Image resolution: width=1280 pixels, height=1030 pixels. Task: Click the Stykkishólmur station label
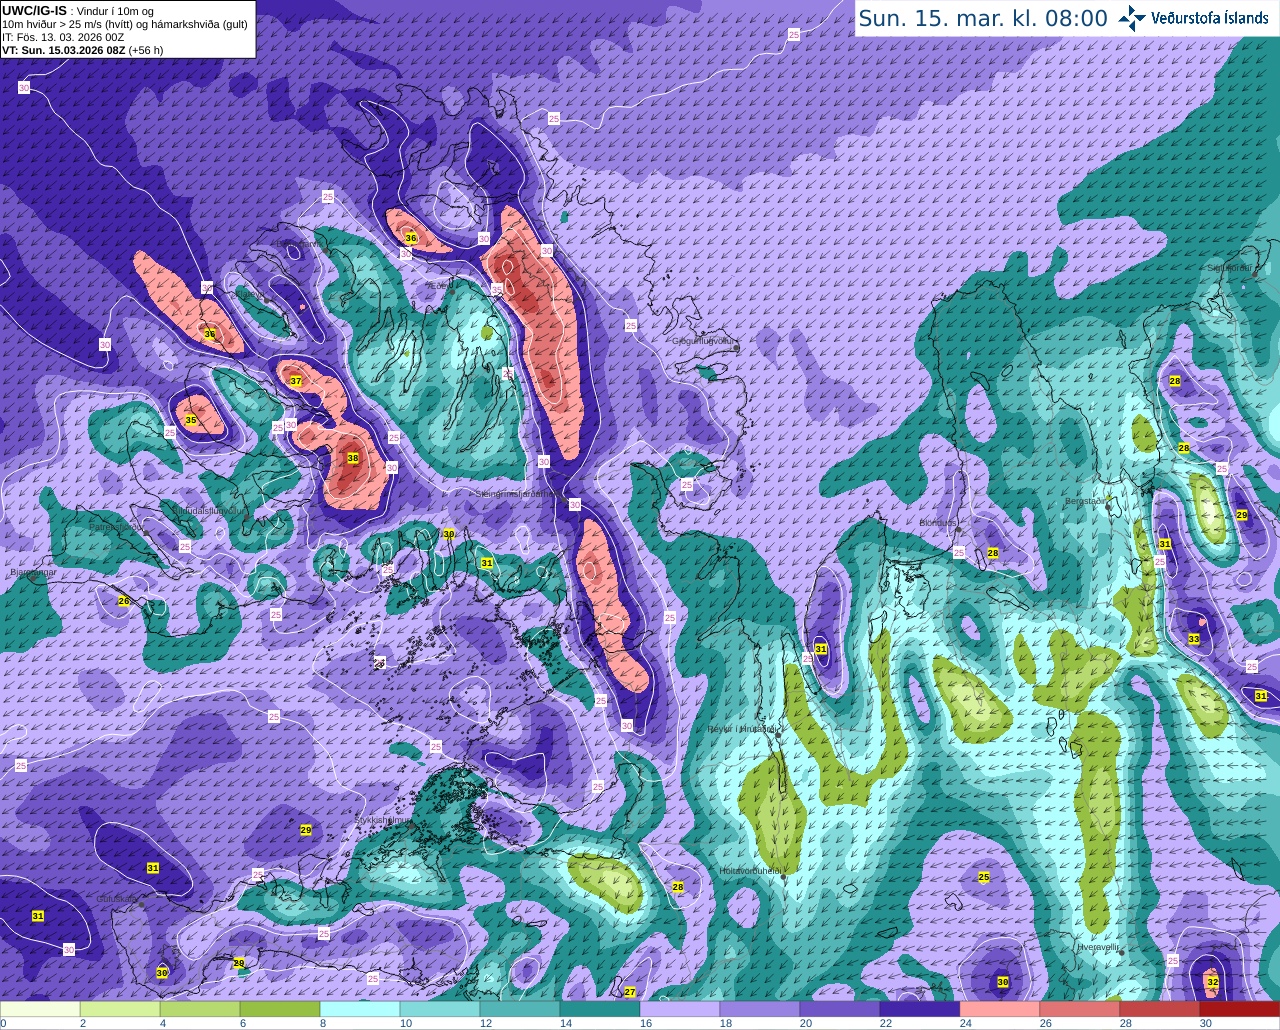(x=383, y=820)
